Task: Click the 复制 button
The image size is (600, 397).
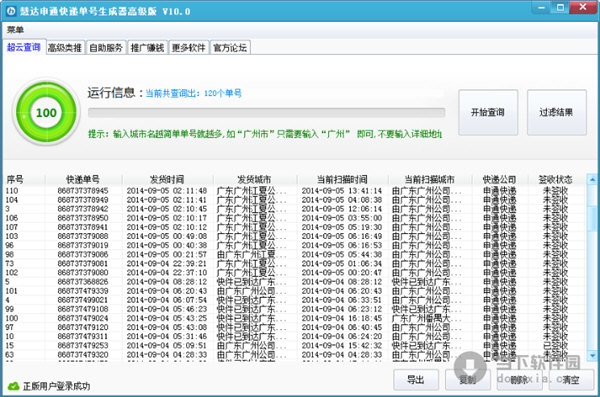Action: 468,380
